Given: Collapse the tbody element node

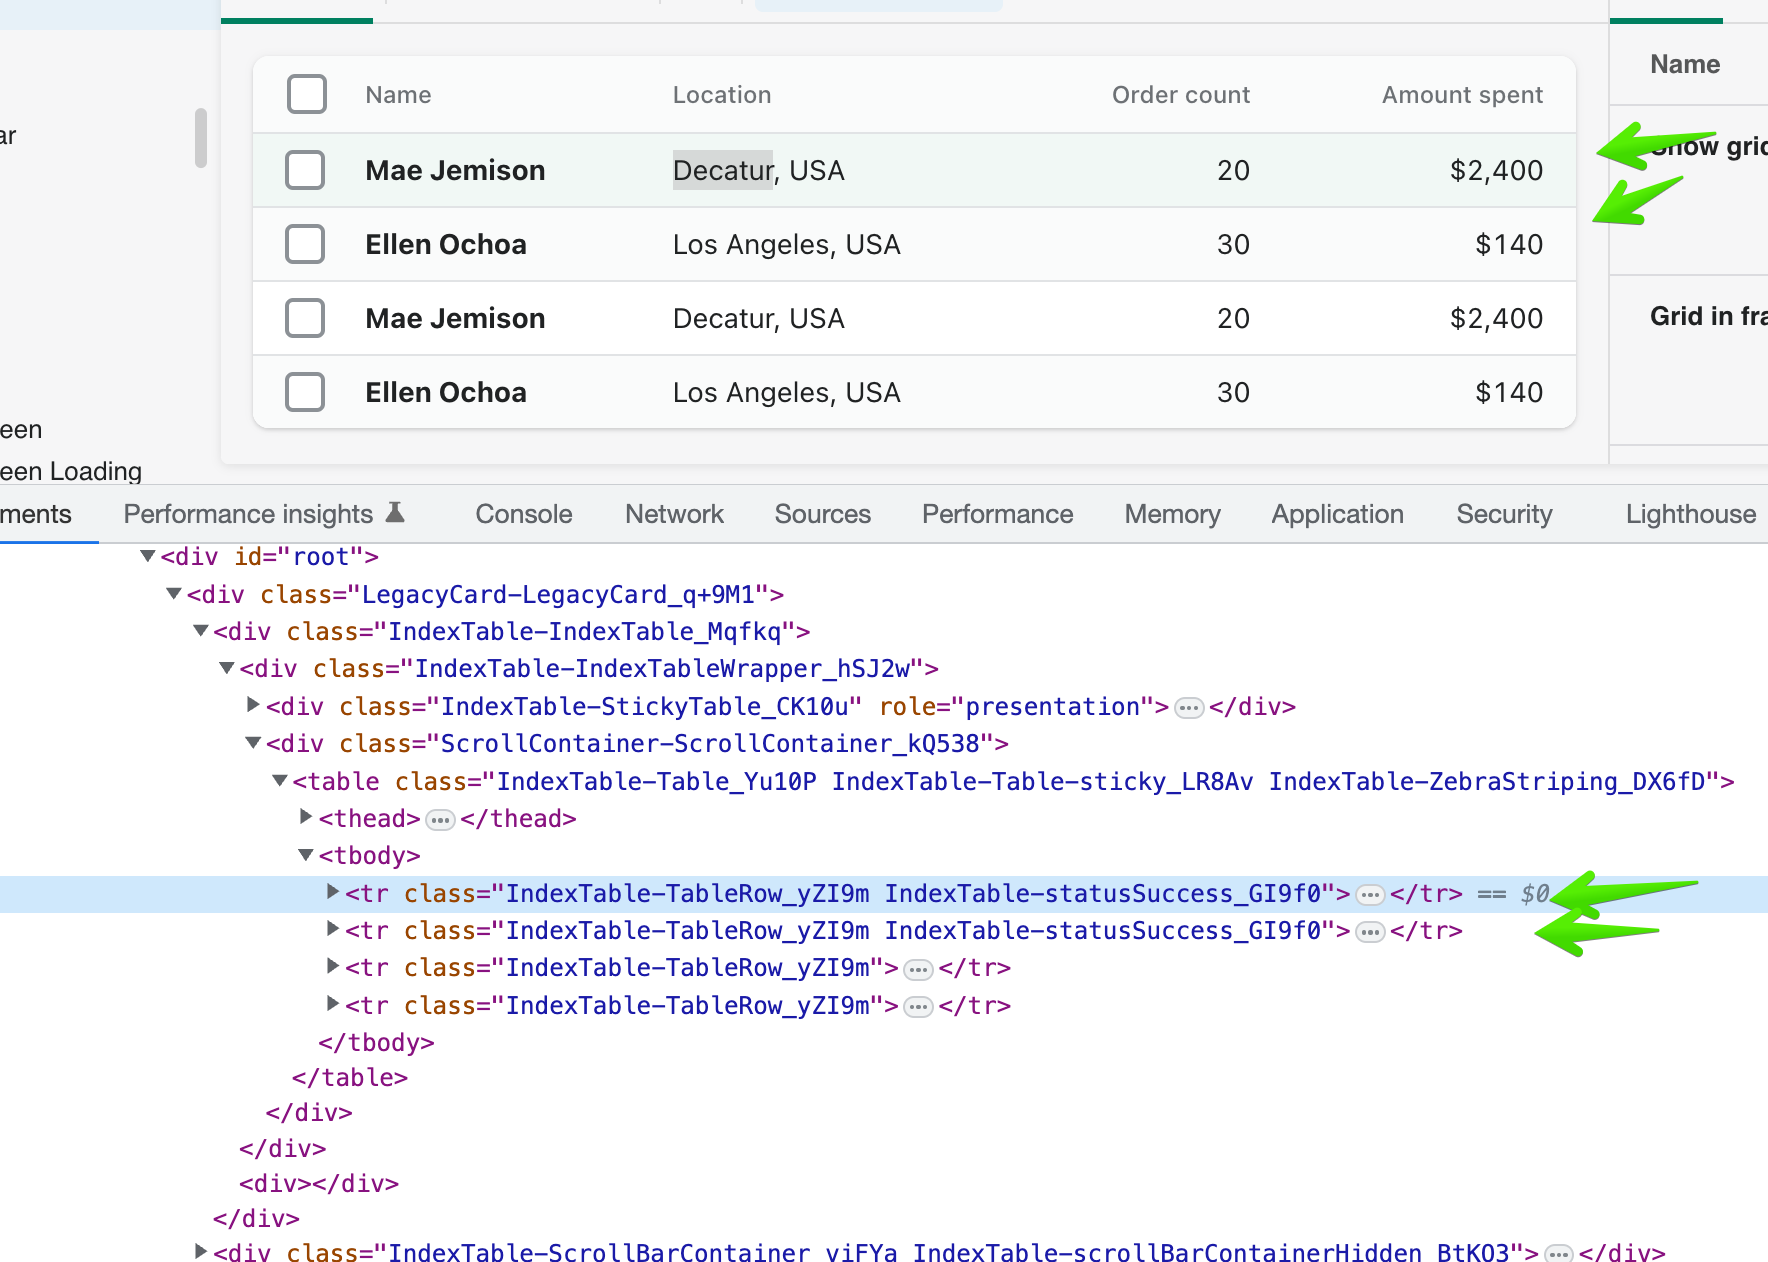Looking at the screenshot, I should pos(306,855).
